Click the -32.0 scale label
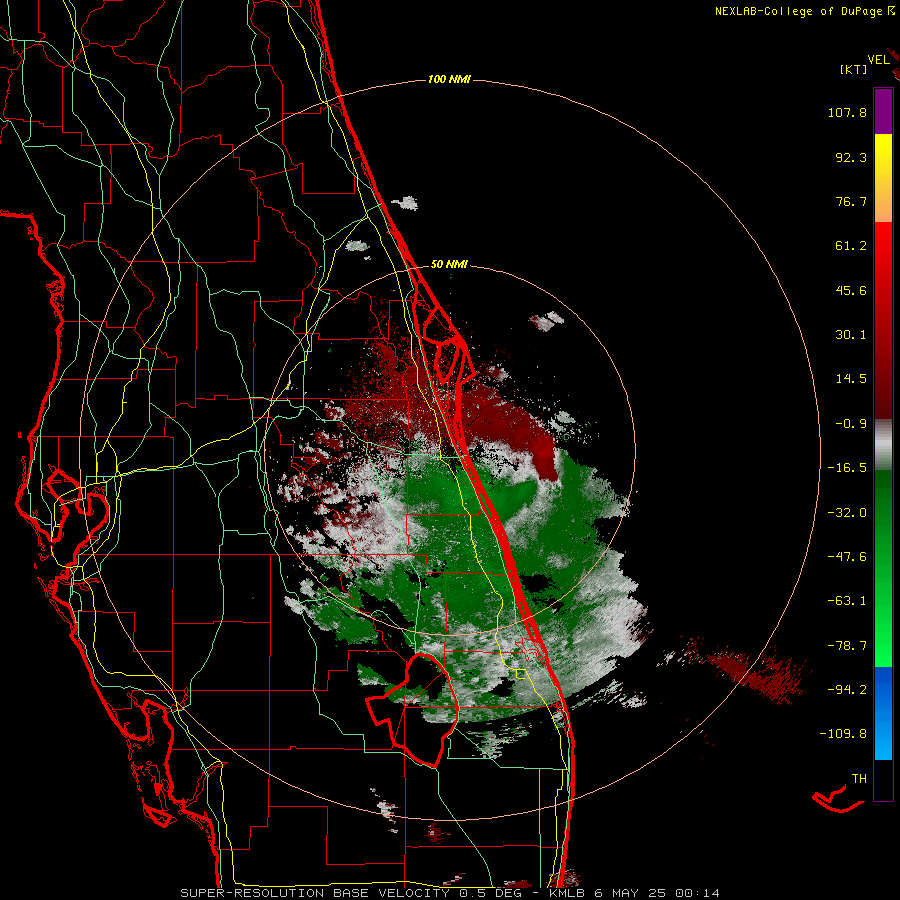This screenshot has height=900, width=900. coord(847,513)
